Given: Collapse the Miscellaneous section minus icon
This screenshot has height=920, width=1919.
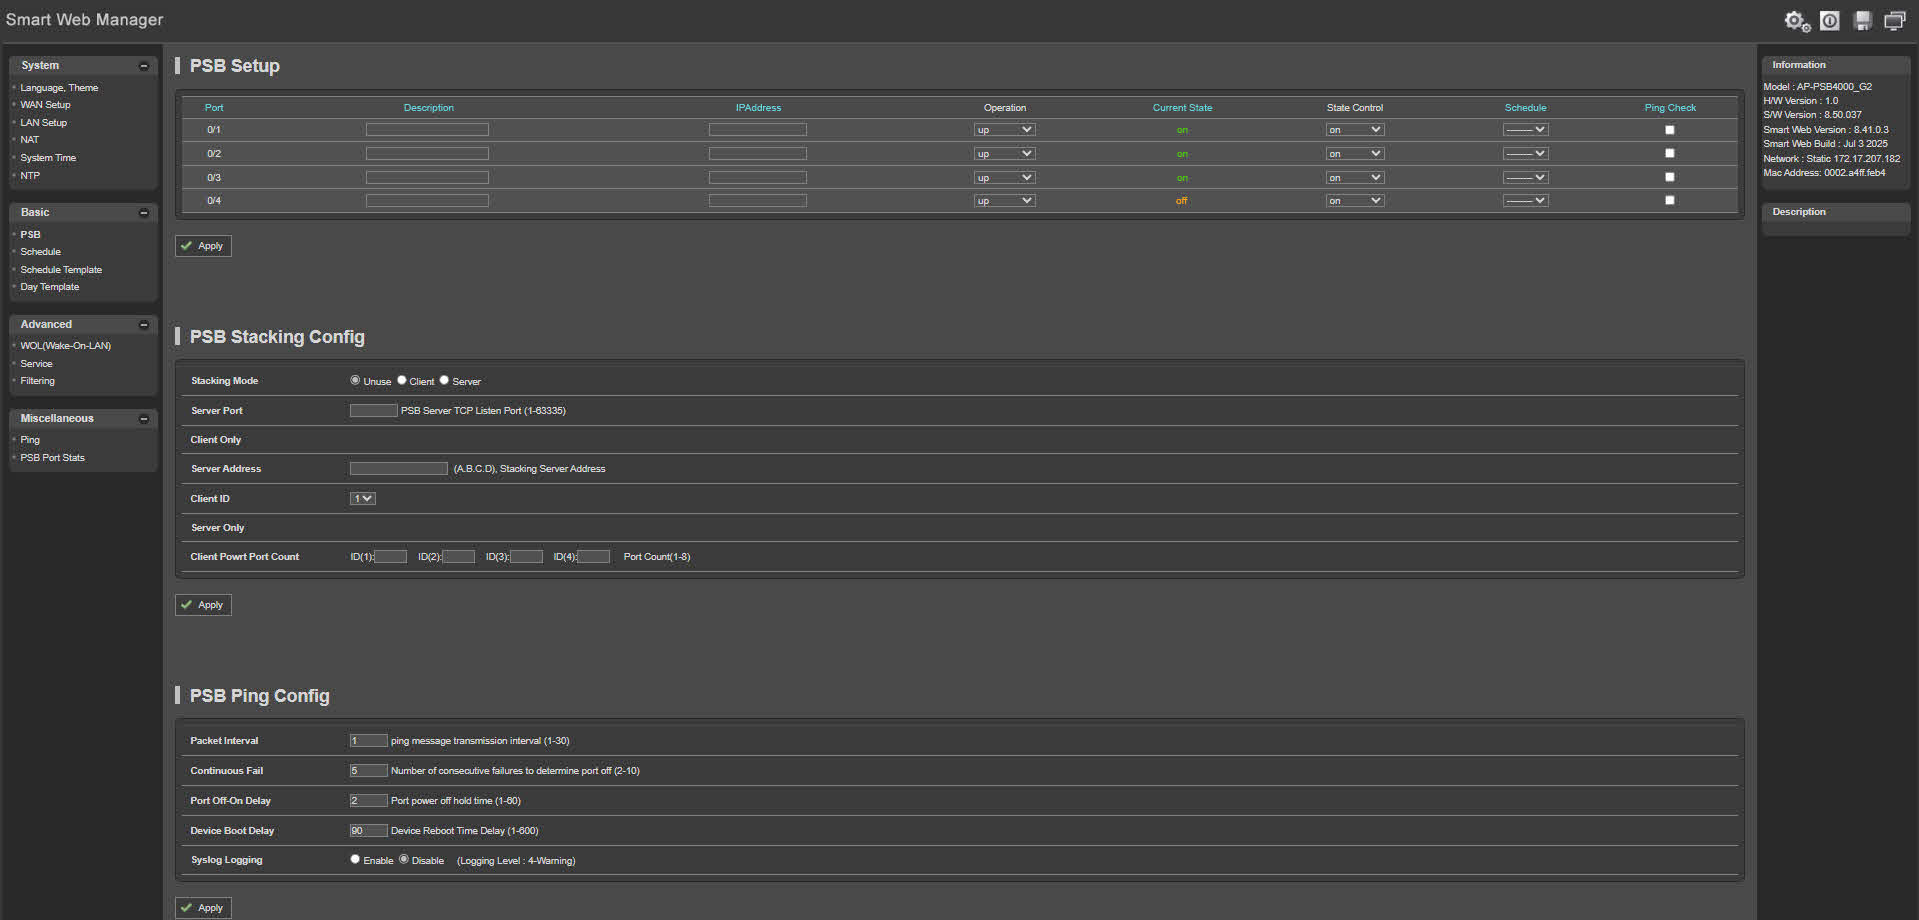Looking at the screenshot, I should tap(143, 419).
